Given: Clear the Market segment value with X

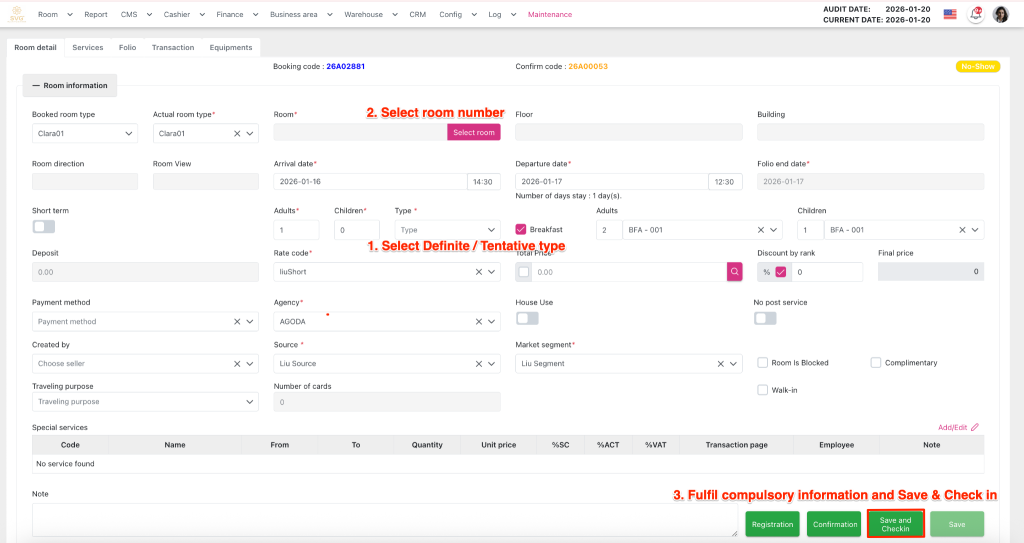Looking at the screenshot, I should pyautogui.click(x=721, y=364).
